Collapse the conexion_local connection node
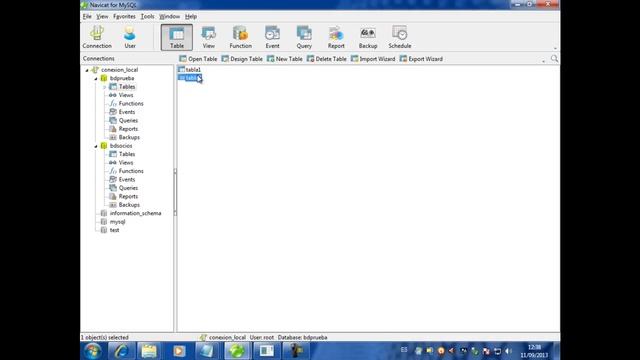Image resolution: width=640 pixels, height=360 pixels. (x=87, y=70)
